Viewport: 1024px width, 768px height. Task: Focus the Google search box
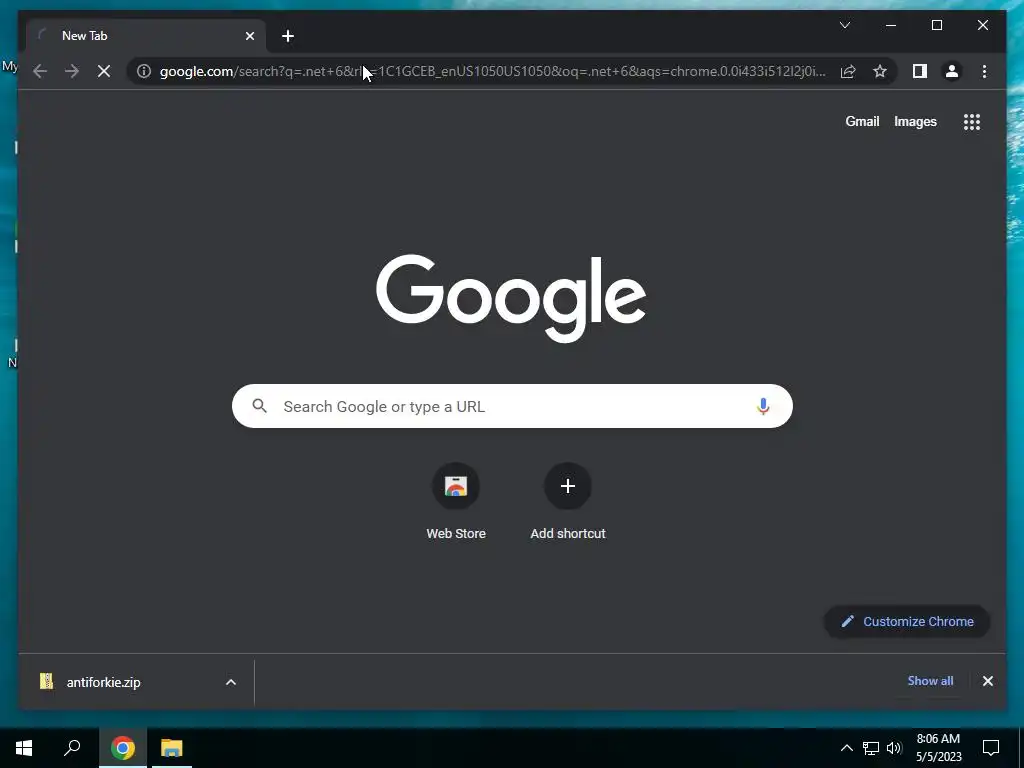tap(512, 406)
